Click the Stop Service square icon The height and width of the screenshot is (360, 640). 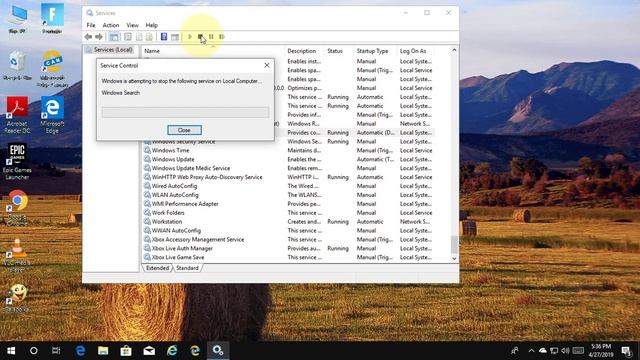click(200, 37)
